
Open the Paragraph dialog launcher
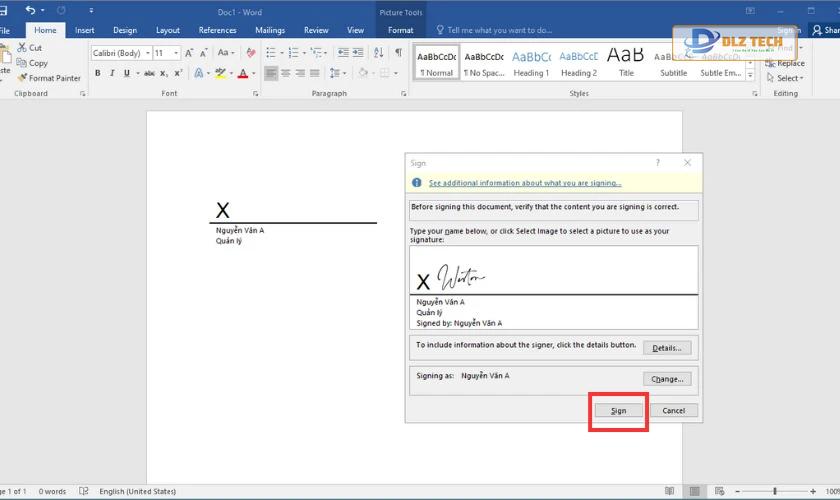point(403,94)
